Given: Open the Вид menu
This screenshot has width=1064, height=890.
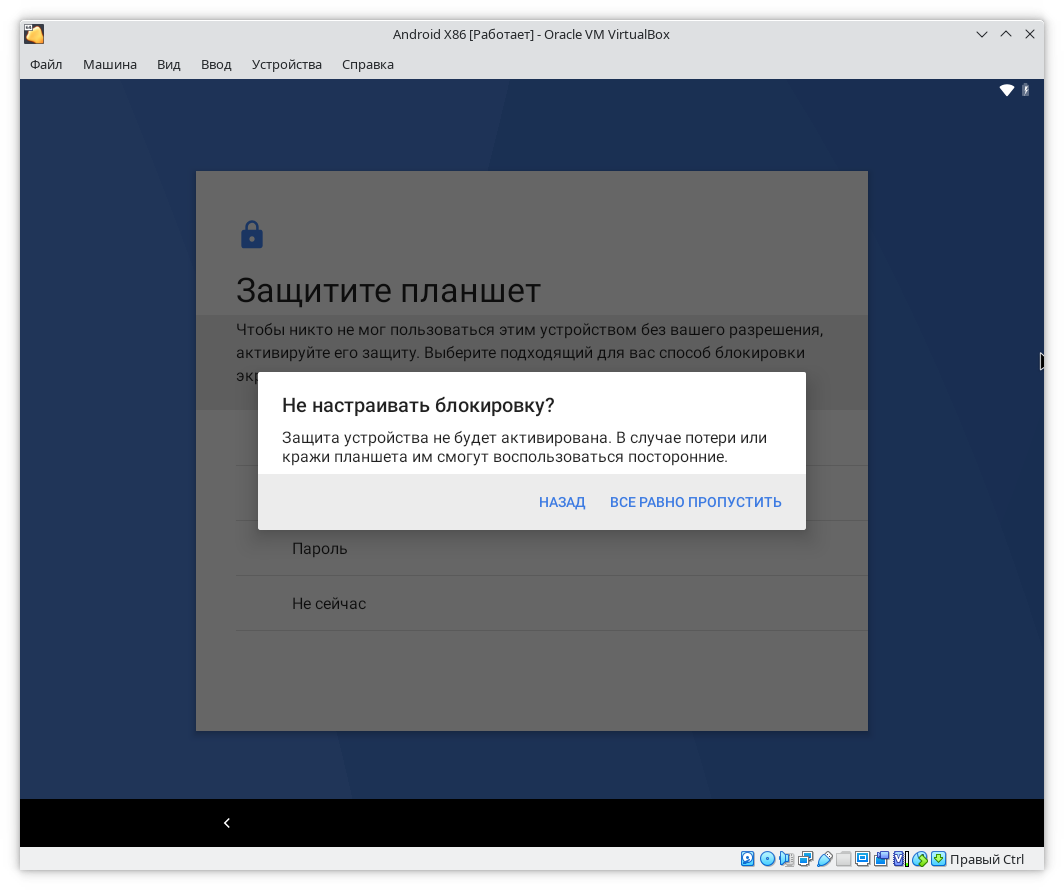Looking at the screenshot, I should point(169,65).
